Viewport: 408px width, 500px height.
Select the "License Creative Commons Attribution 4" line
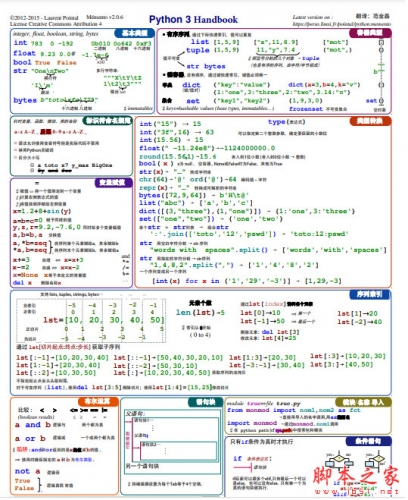56,24
